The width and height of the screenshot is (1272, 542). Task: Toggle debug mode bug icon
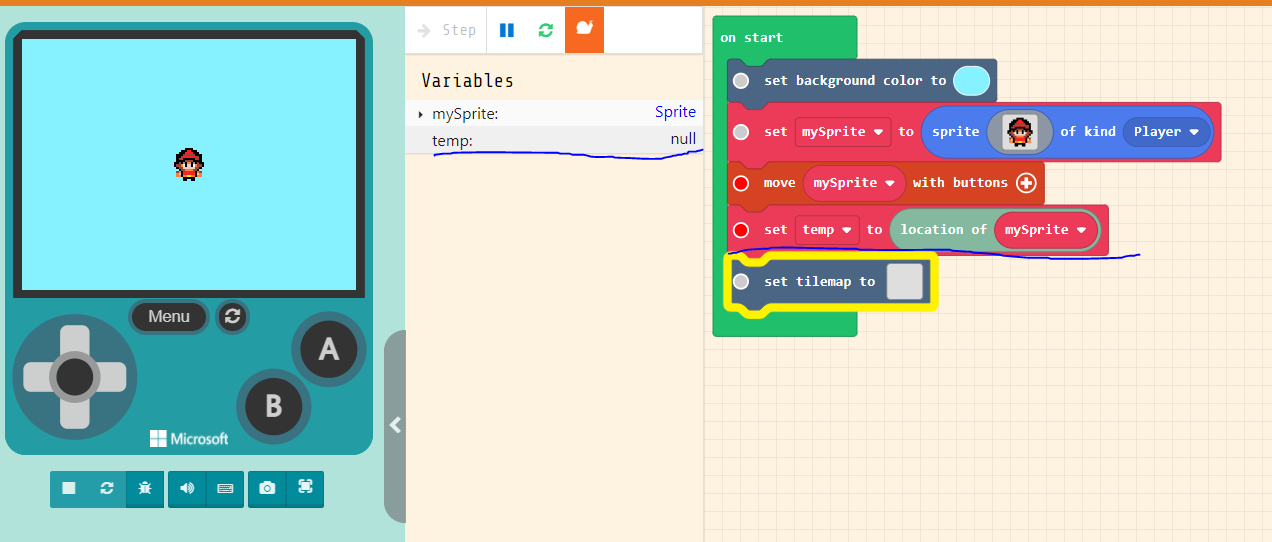145,489
